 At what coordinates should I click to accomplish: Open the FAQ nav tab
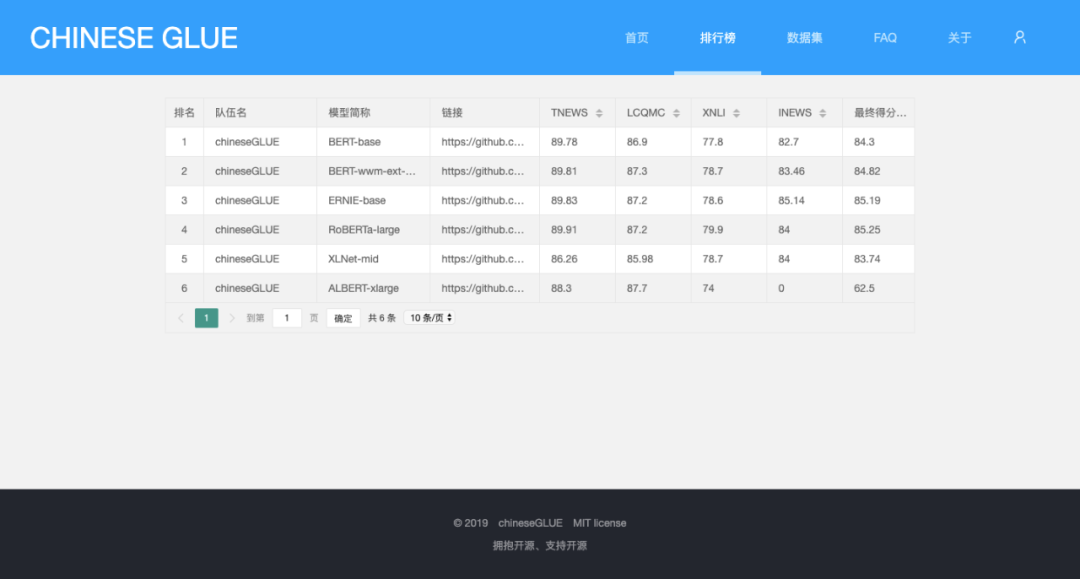(x=885, y=38)
